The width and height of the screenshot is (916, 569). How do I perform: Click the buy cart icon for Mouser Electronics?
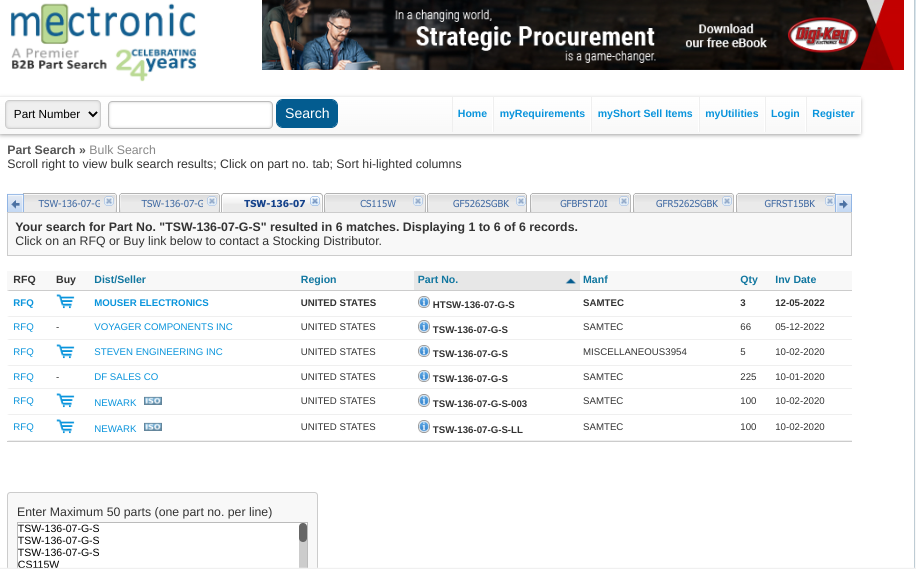(x=65, y=302)
